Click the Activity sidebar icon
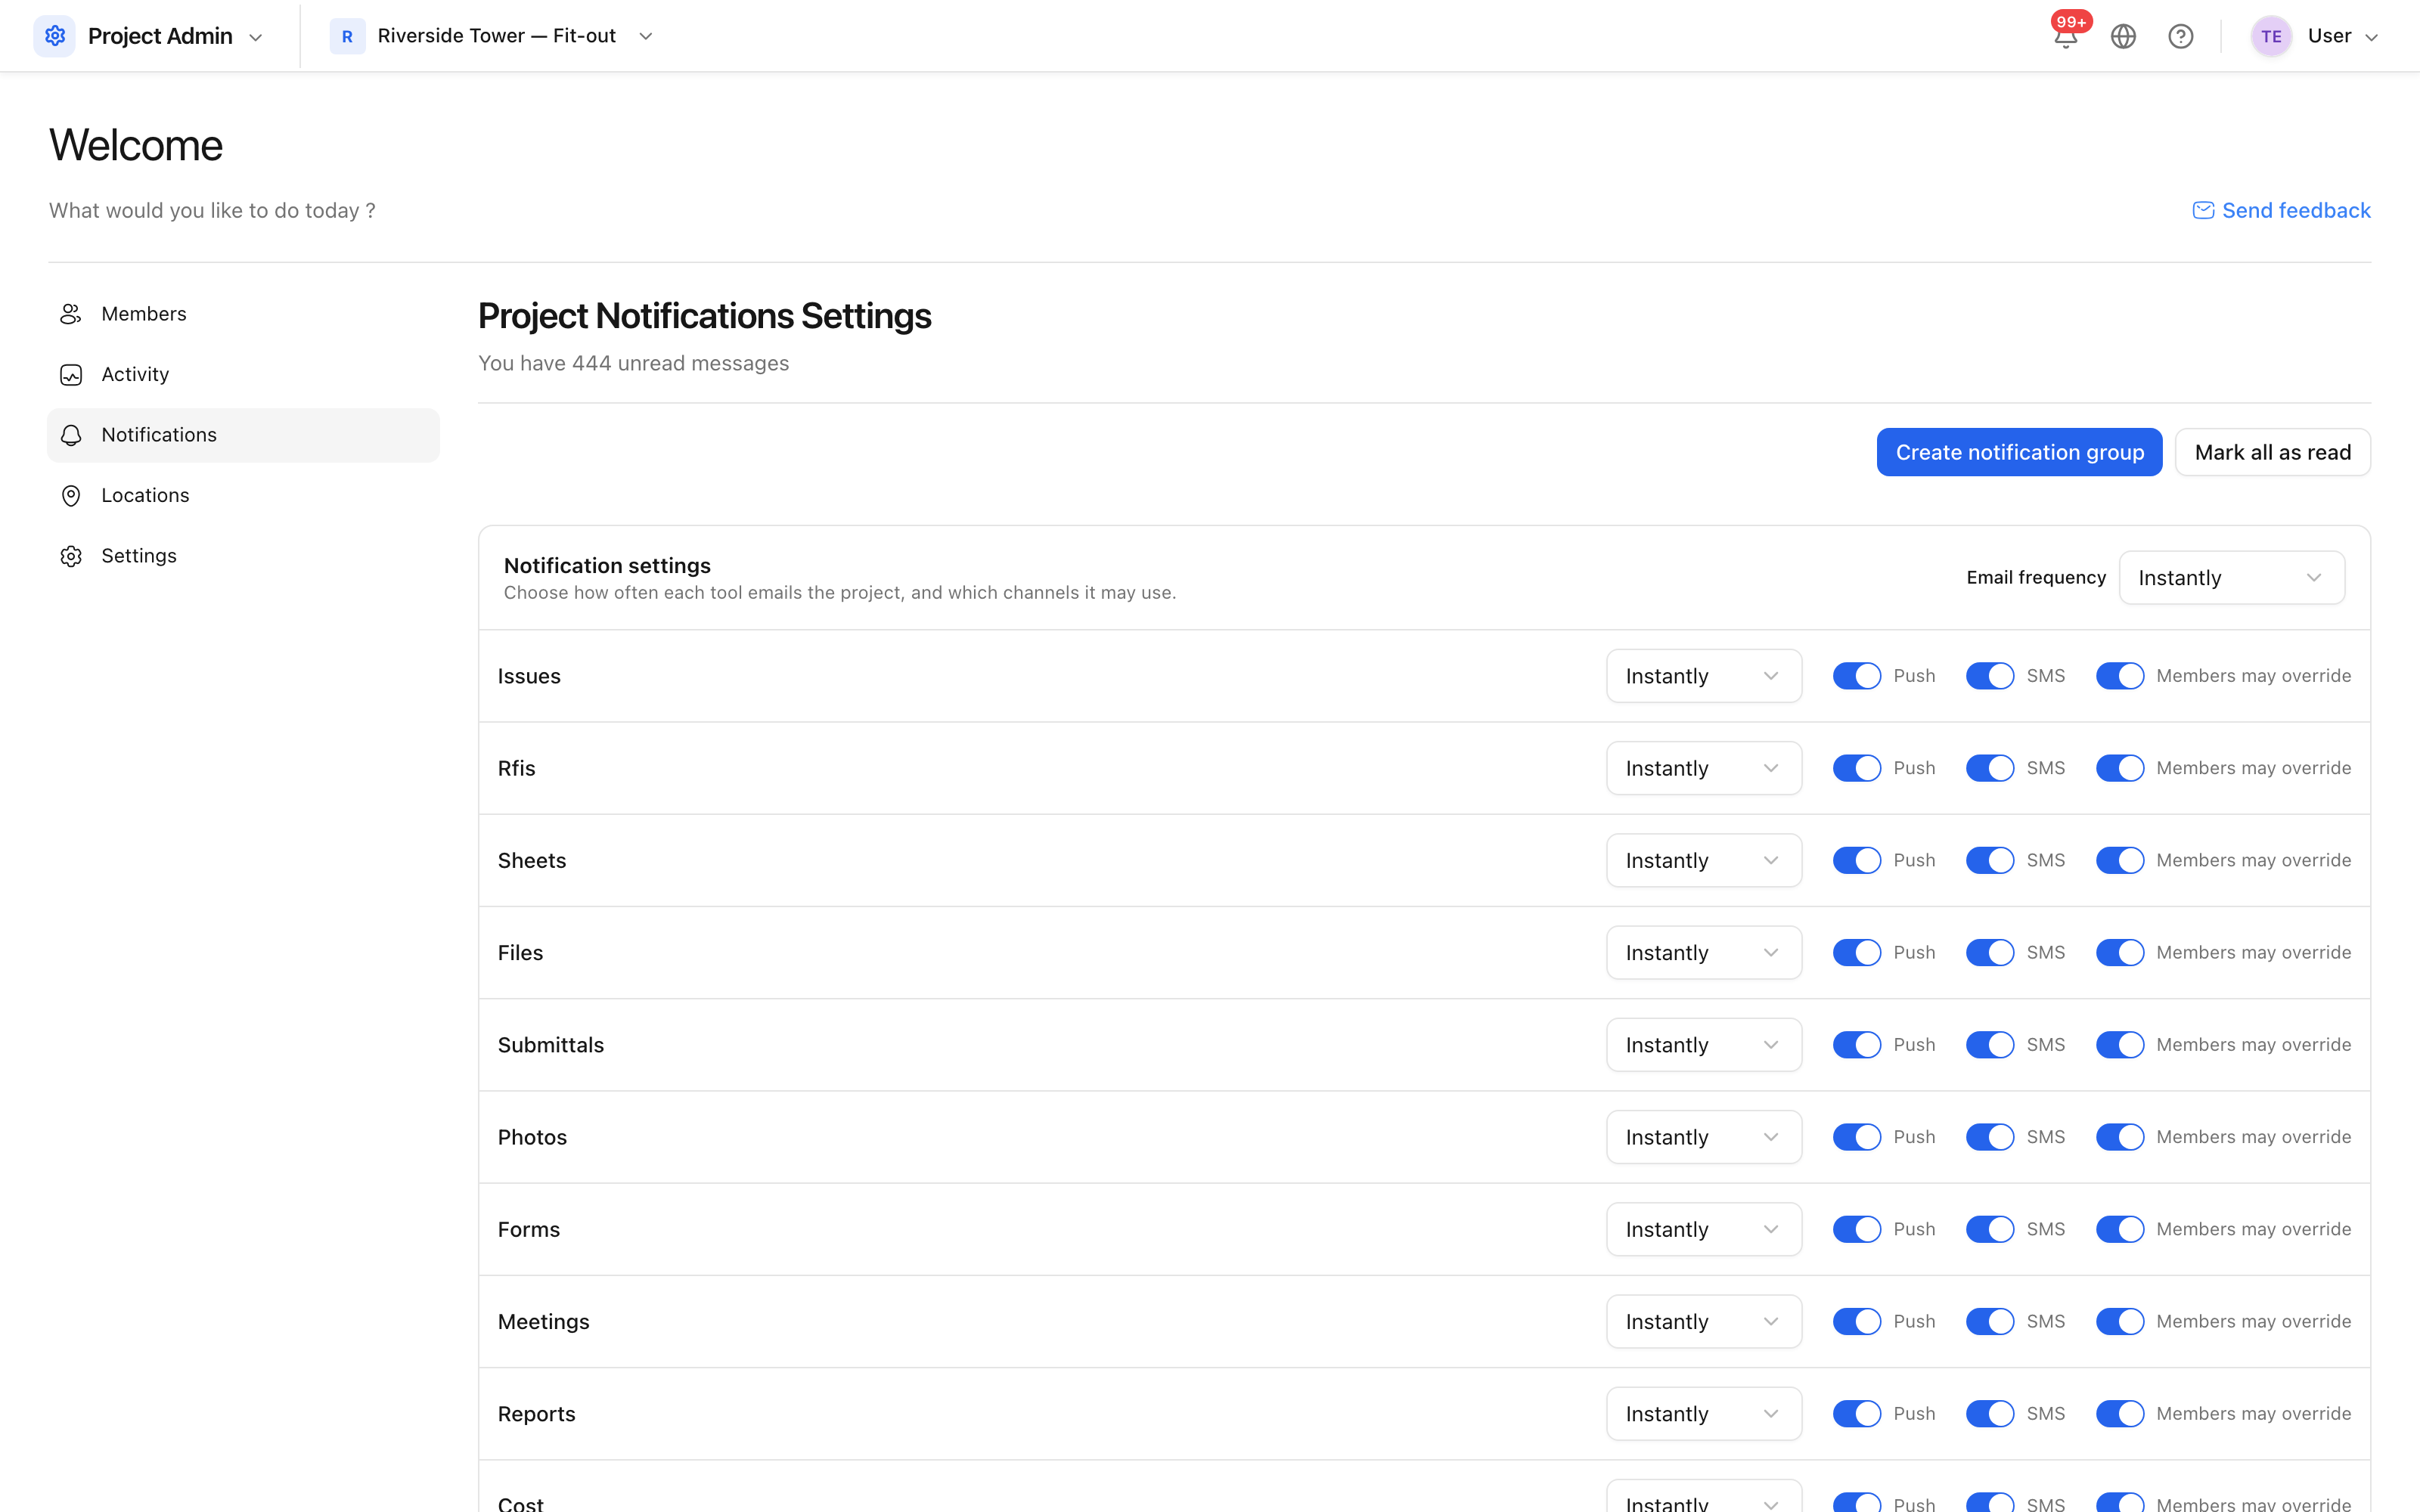Viewport: 2420px width, 1512px height. pyautogui.click(x=71, y=375)
